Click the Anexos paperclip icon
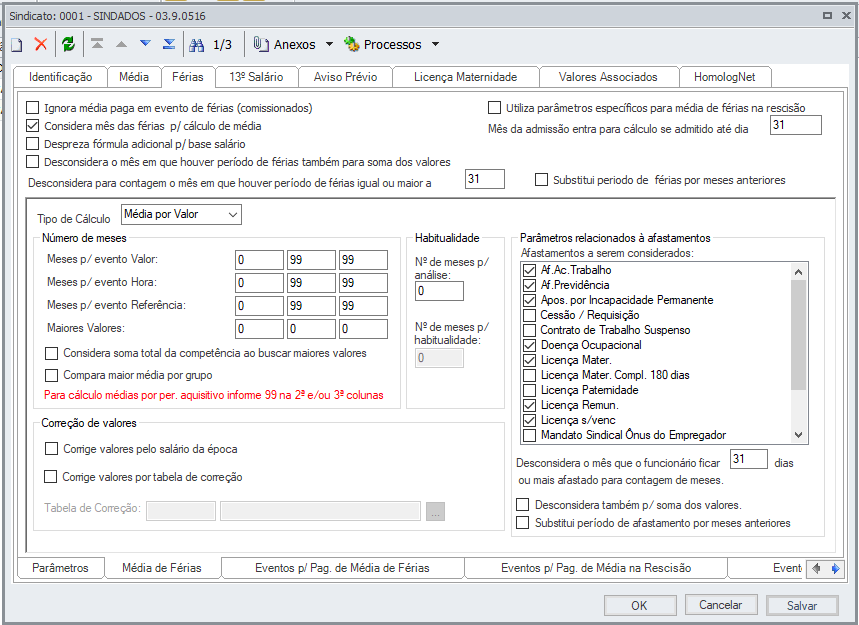Image resolution: width=859 pixels, height=625 pixels. tap(260, 44)
